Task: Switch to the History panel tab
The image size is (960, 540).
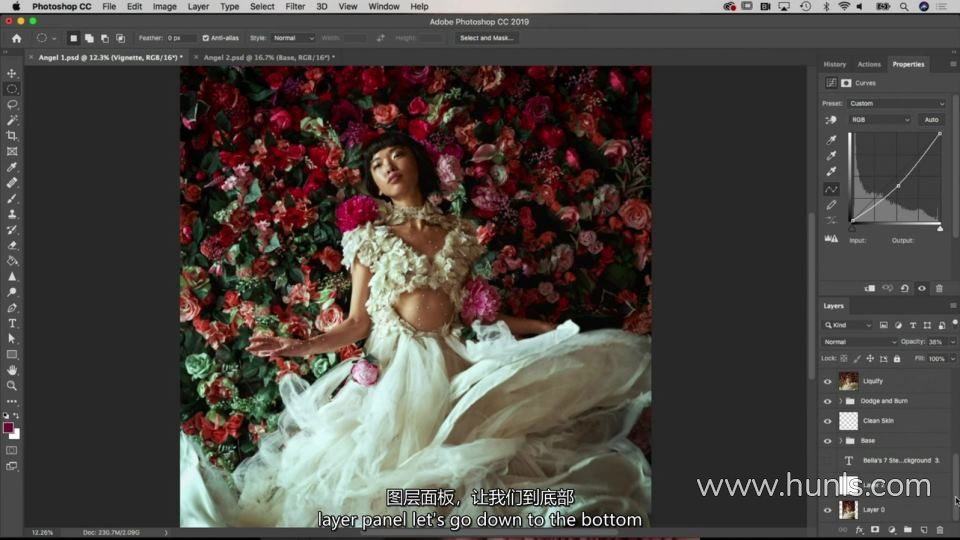Action: tap(834, 64)
